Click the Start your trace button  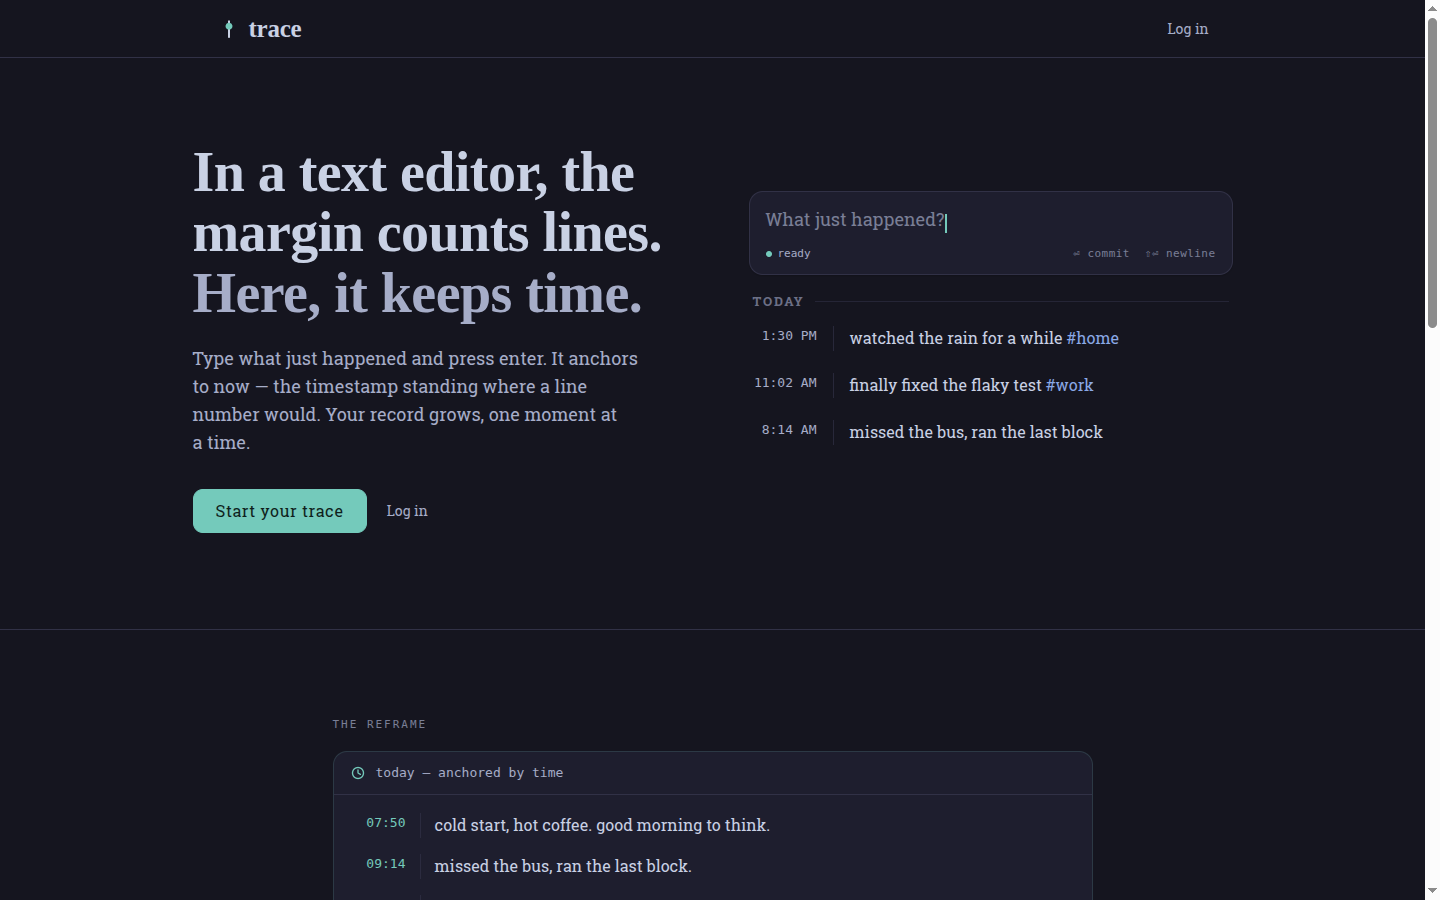[280, 511]
